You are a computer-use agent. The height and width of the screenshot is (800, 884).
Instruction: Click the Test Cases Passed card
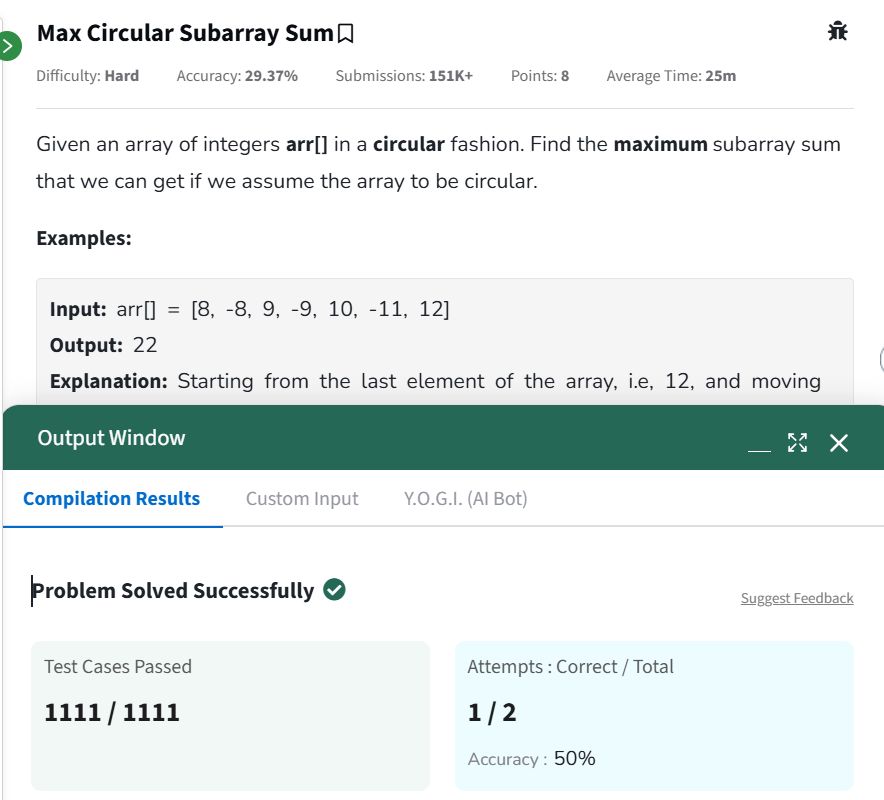click(x=230, y=715)
